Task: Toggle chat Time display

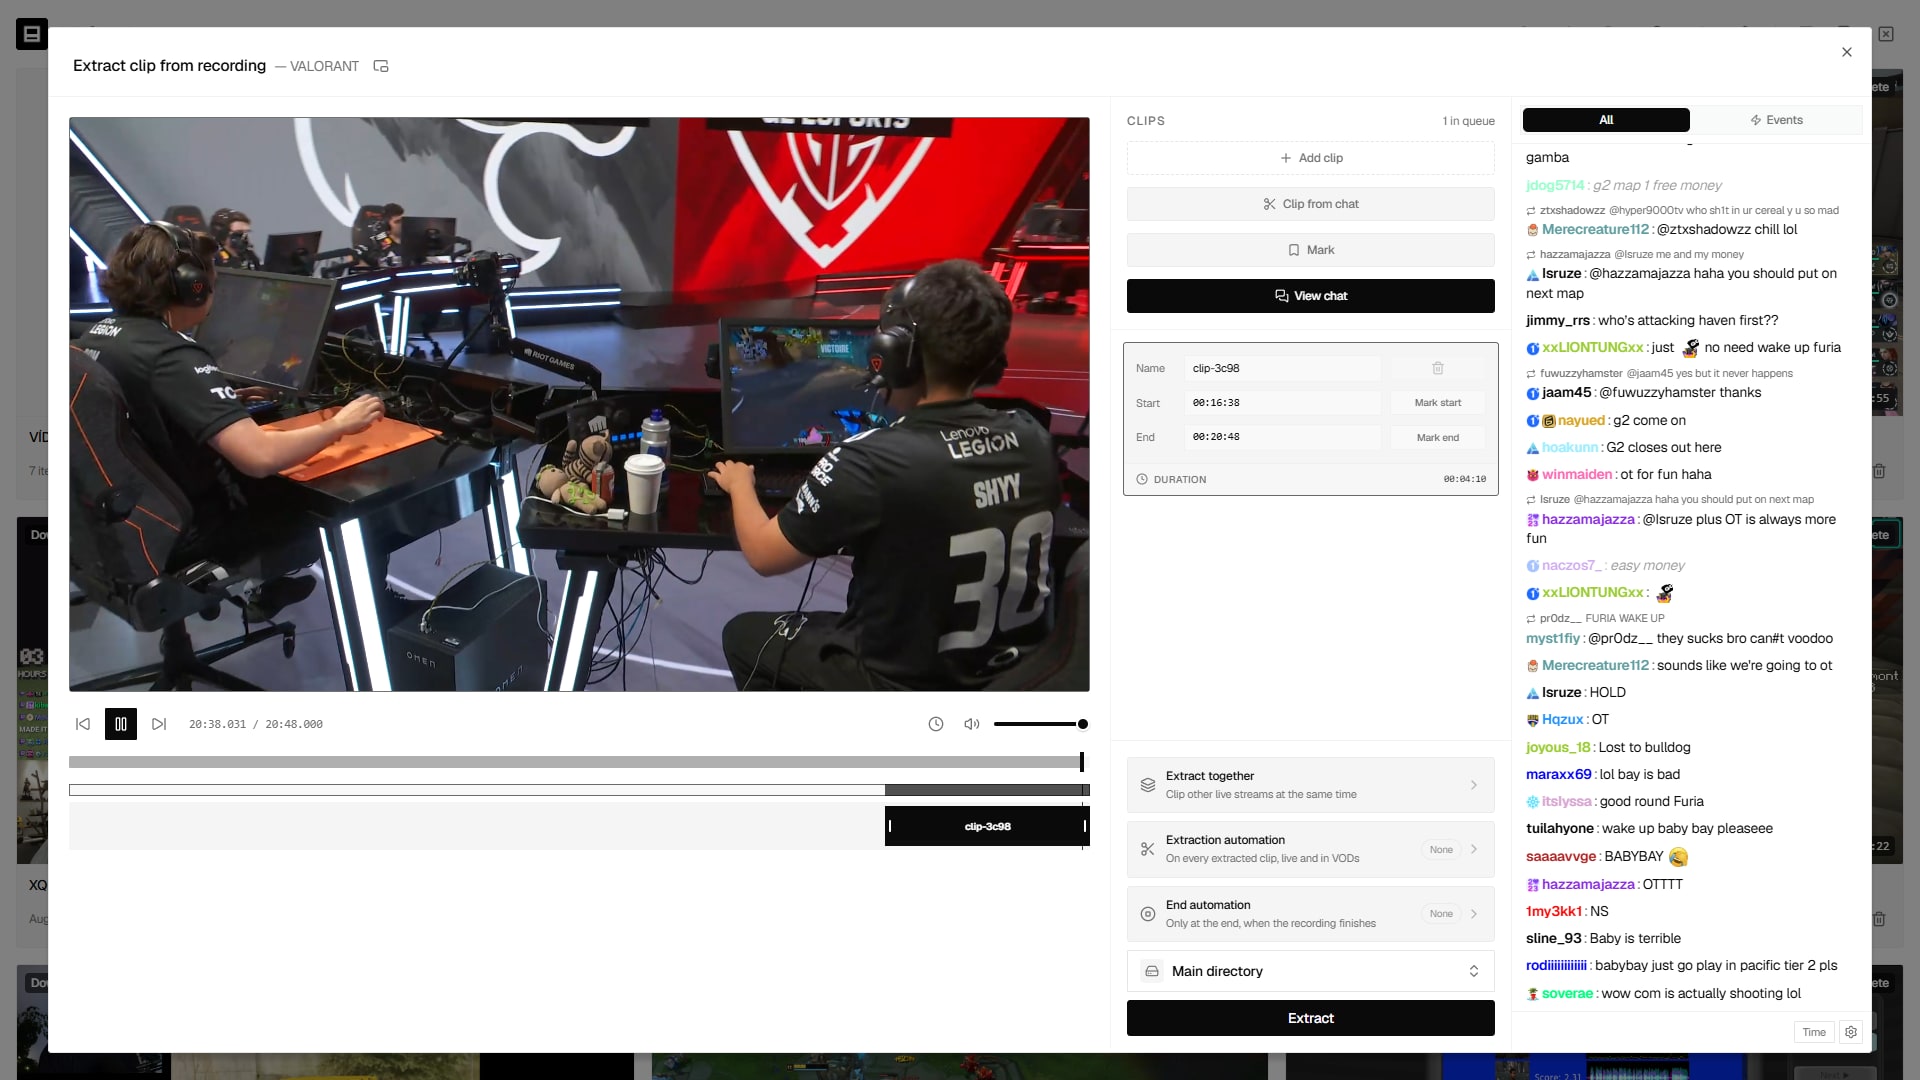Action: click(1814, 1032)
